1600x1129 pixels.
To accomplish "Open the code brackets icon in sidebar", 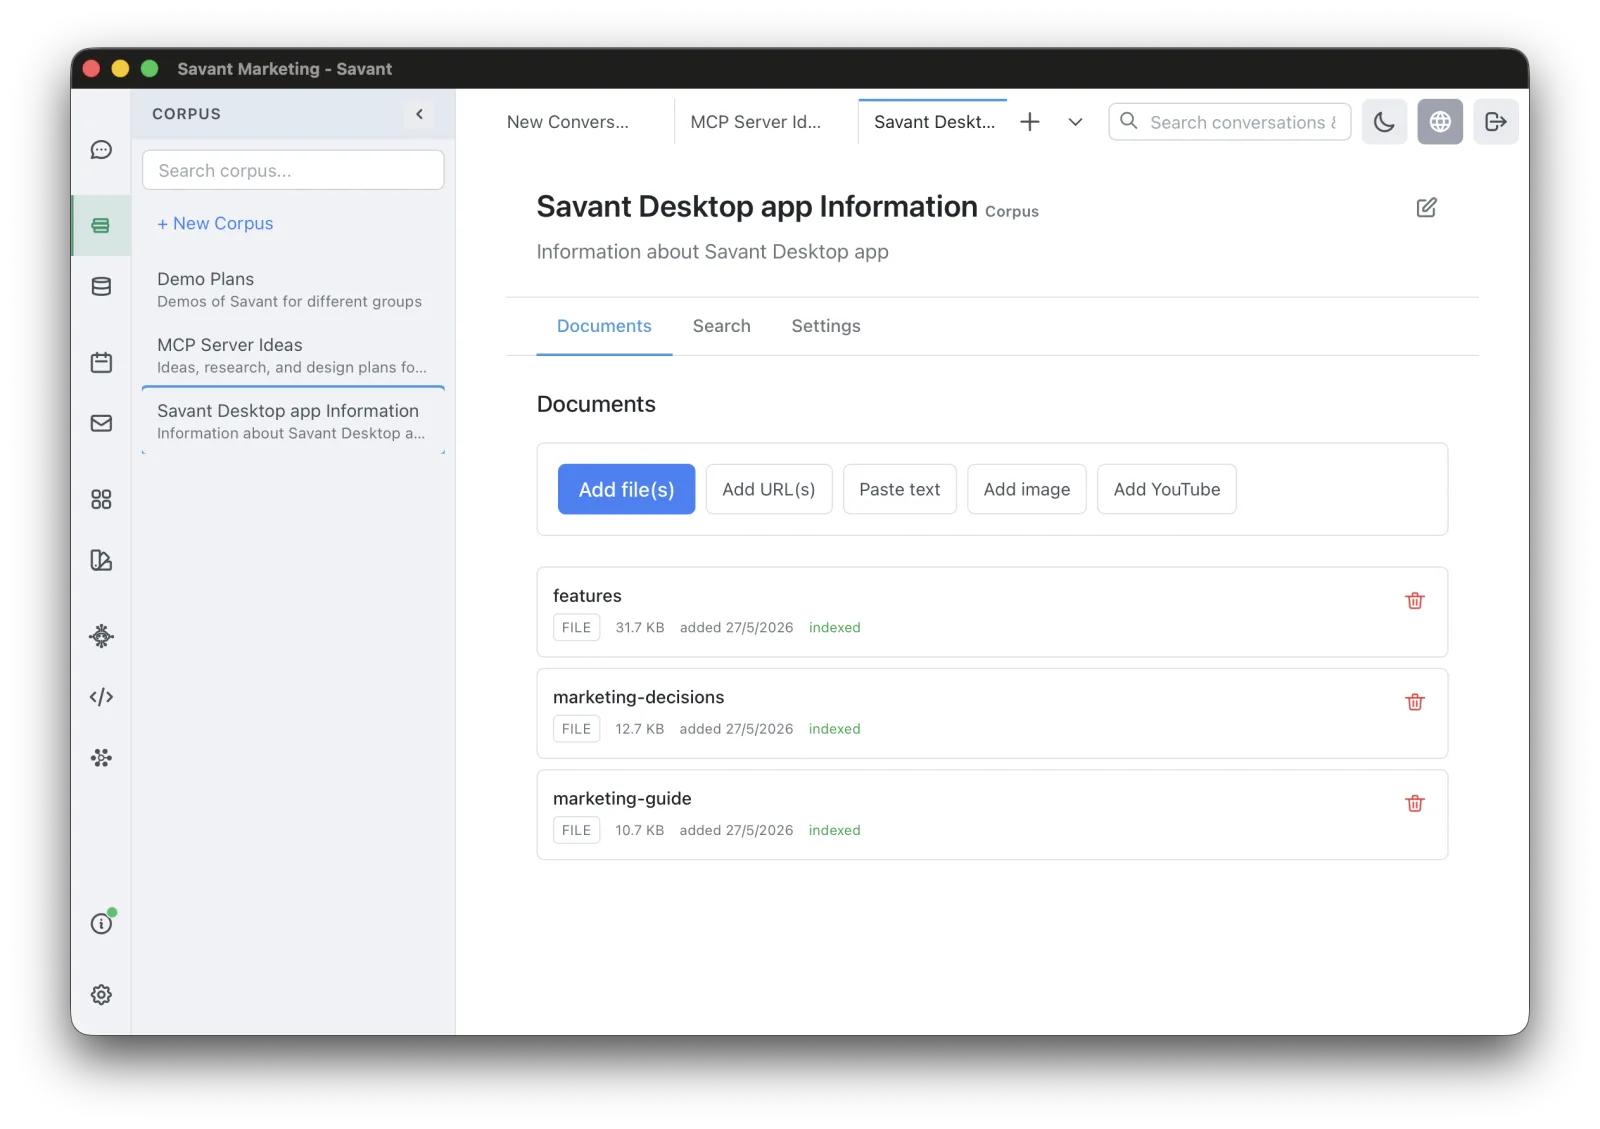I will (x=101, y=697).
